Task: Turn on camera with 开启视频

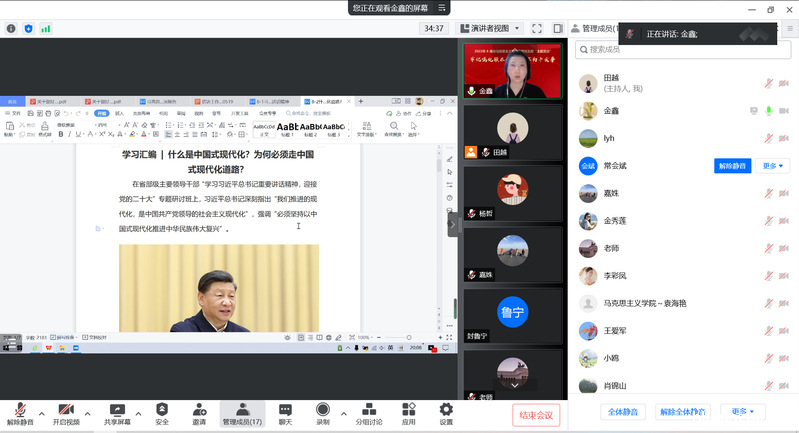Action: pyautogui.click(x=67, y=410)
